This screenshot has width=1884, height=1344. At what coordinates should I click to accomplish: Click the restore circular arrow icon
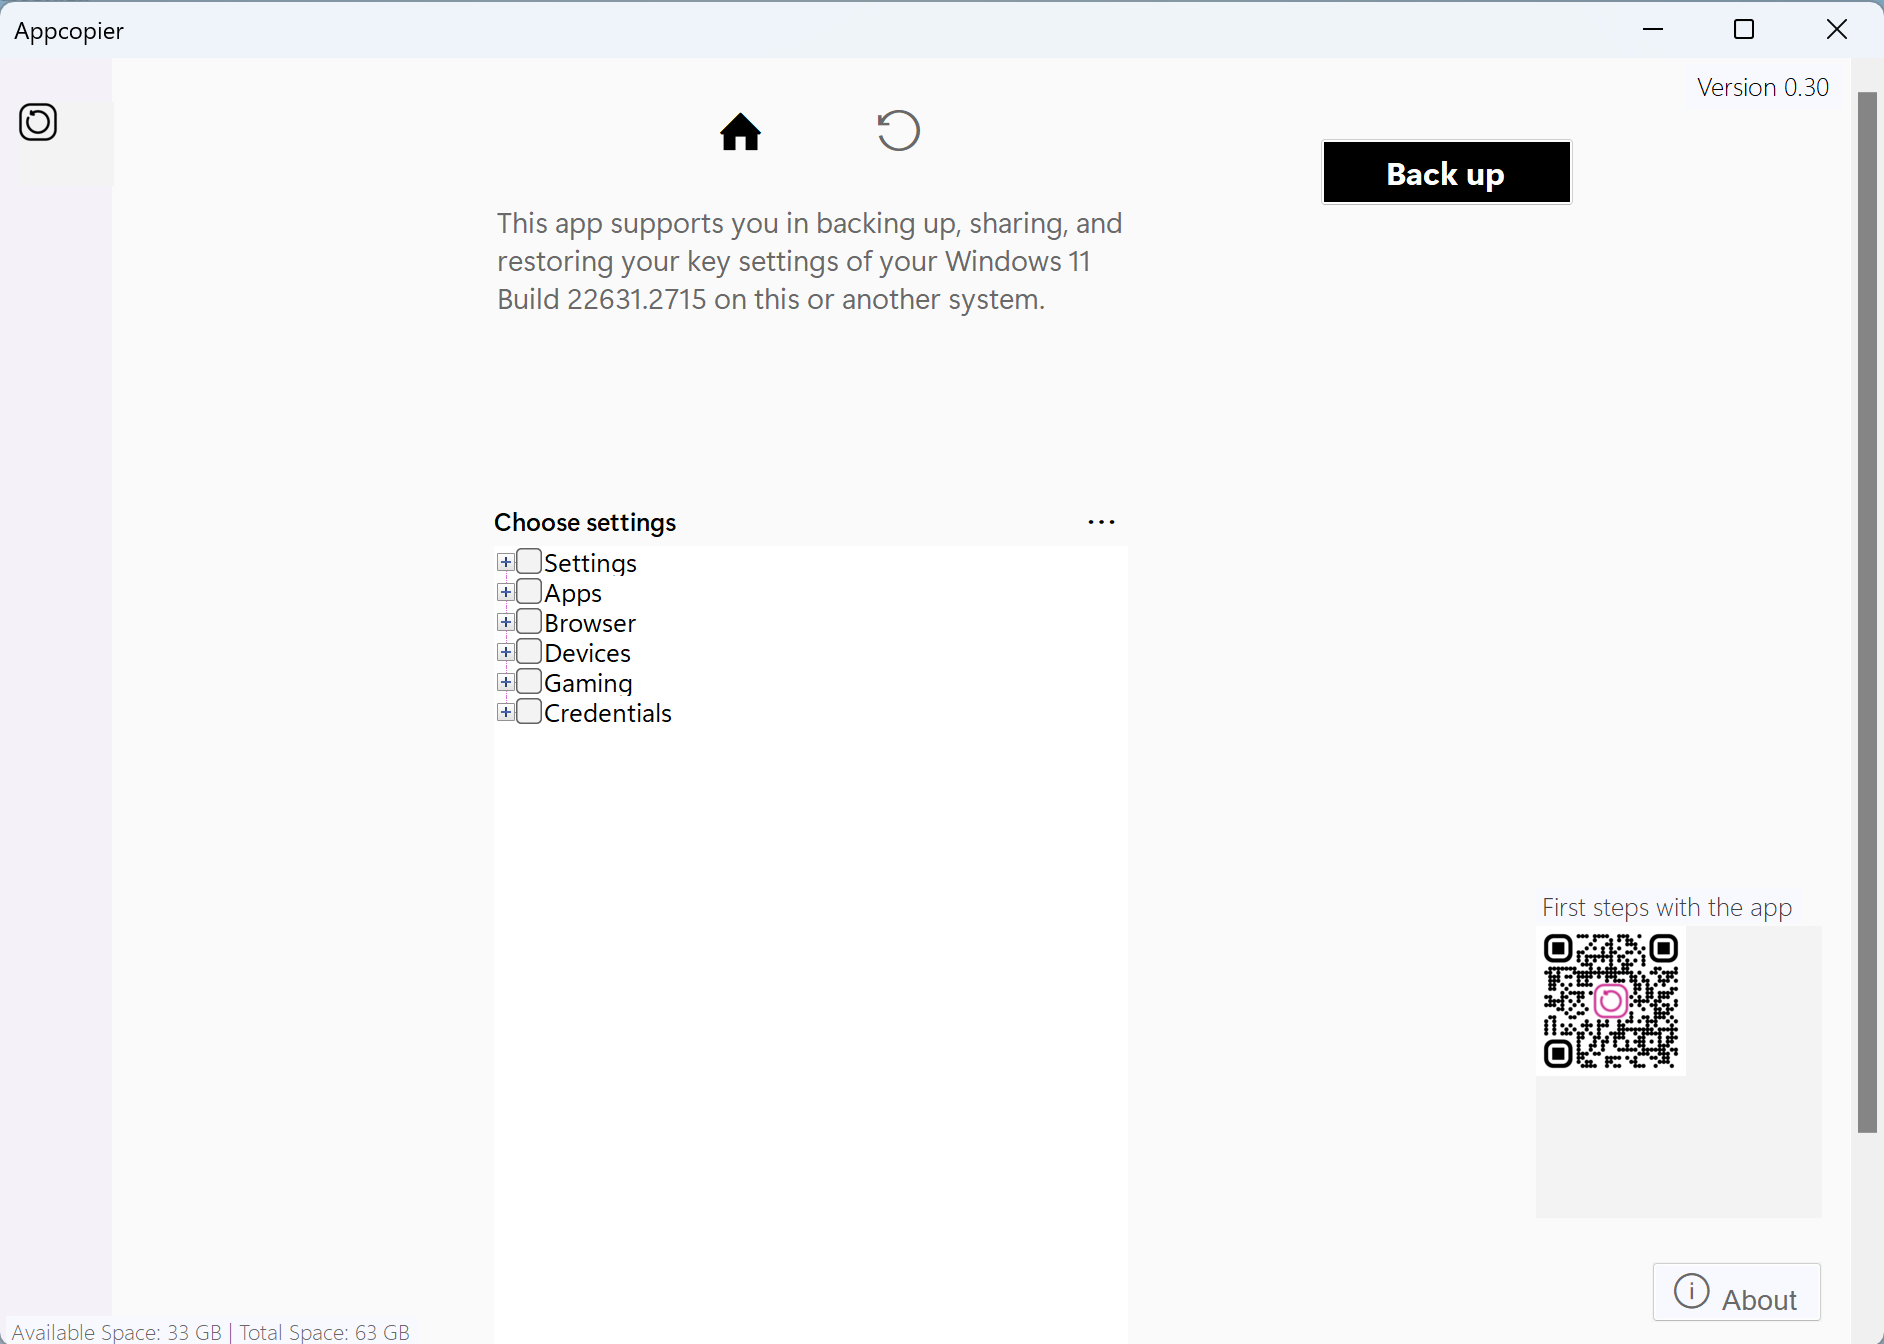(898, 130)
